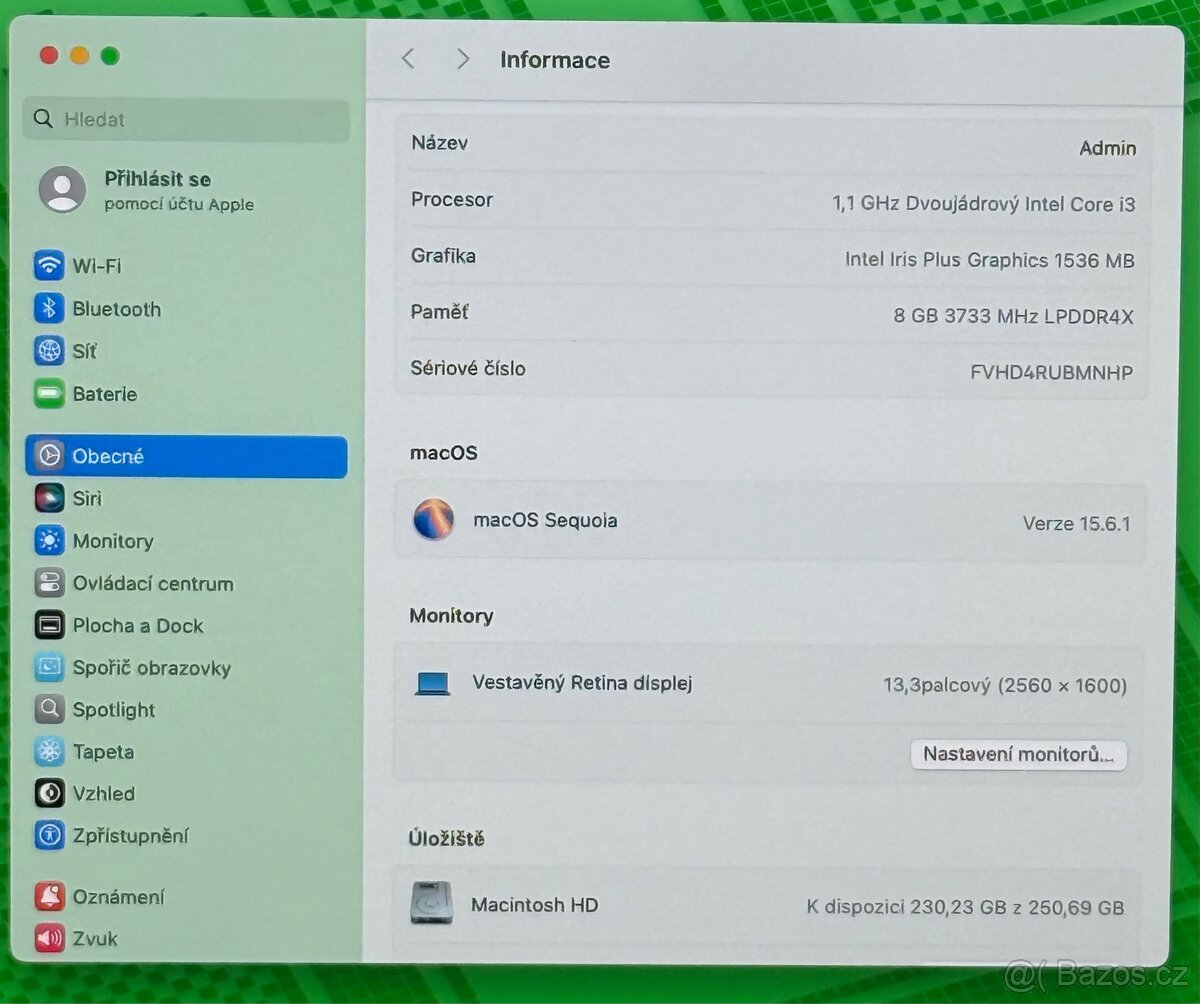Open Vzhled appearance settings
1200x1004 pixels.
[104, 793]
